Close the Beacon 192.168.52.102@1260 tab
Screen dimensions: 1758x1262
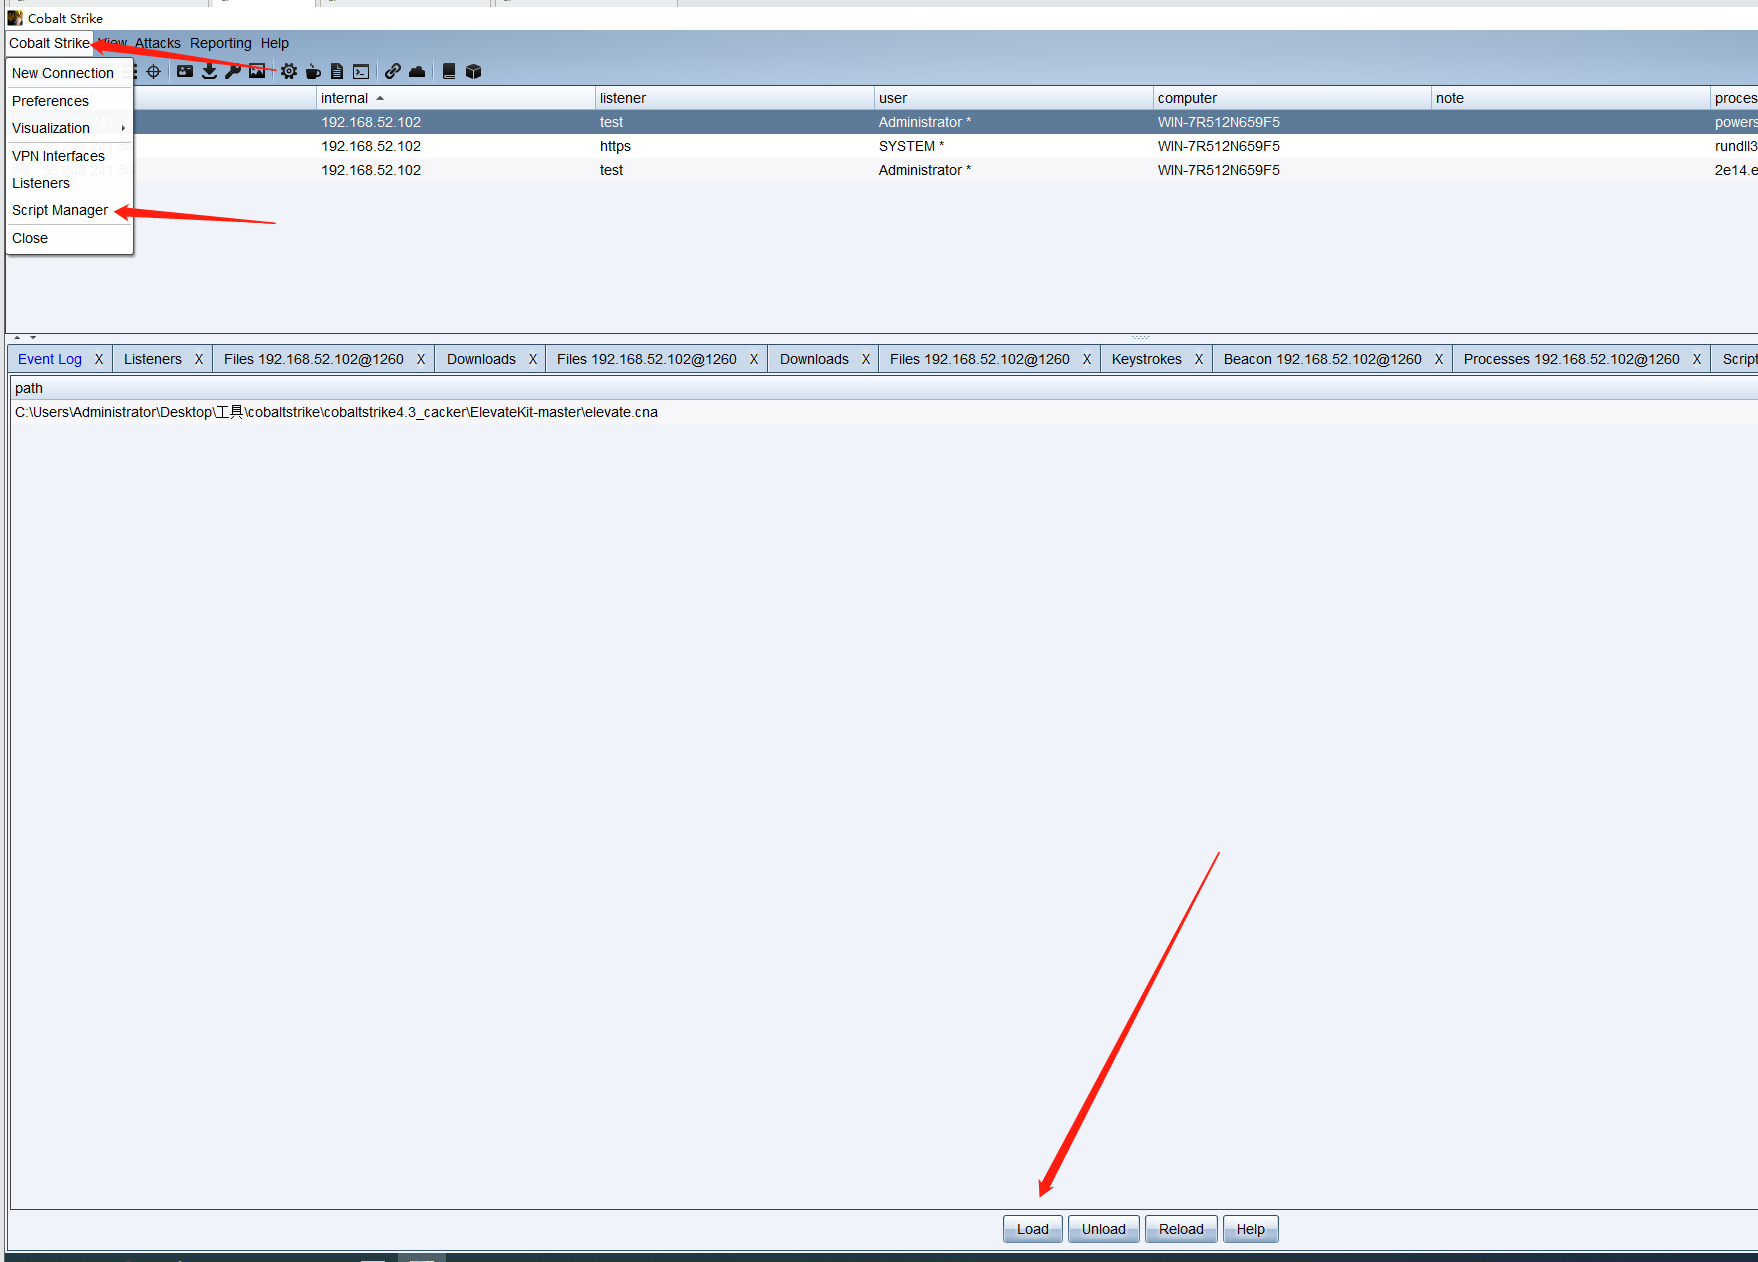point(1439,359)
